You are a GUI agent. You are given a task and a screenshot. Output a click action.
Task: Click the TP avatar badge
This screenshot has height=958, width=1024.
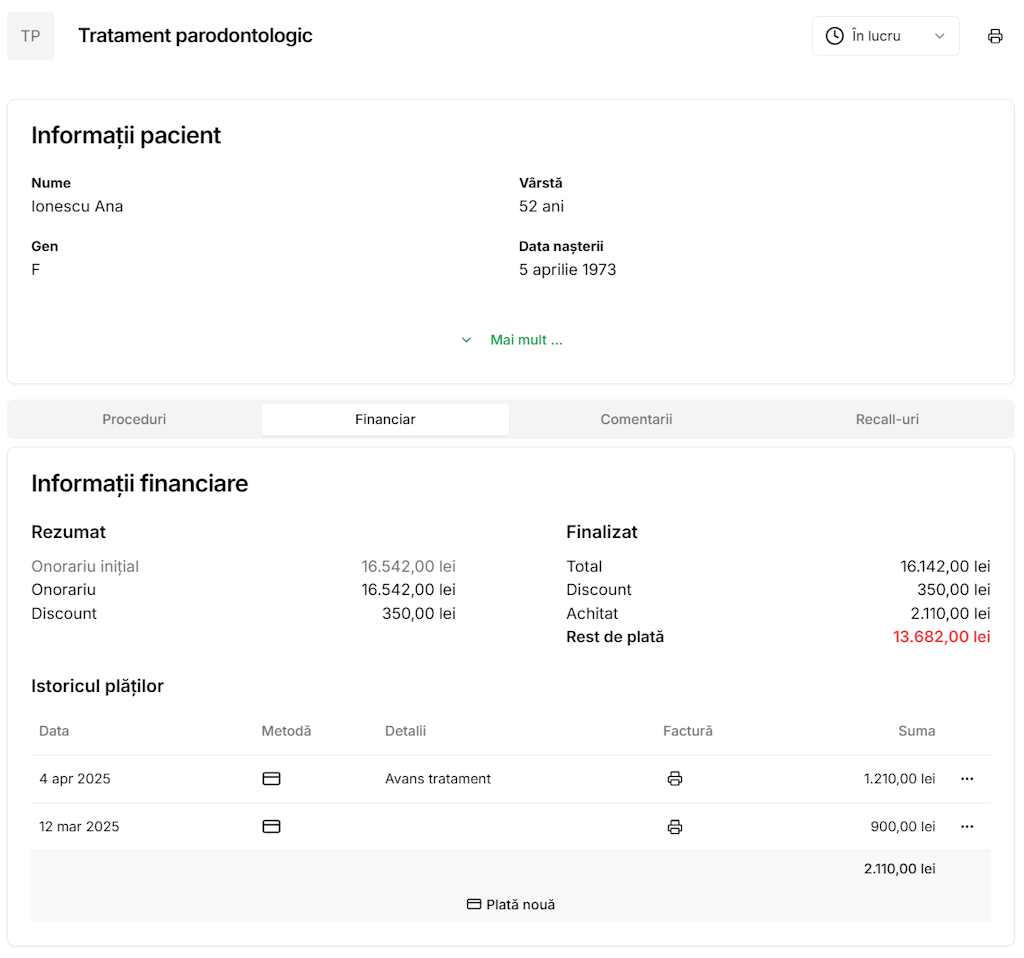(x=31, y=36)
